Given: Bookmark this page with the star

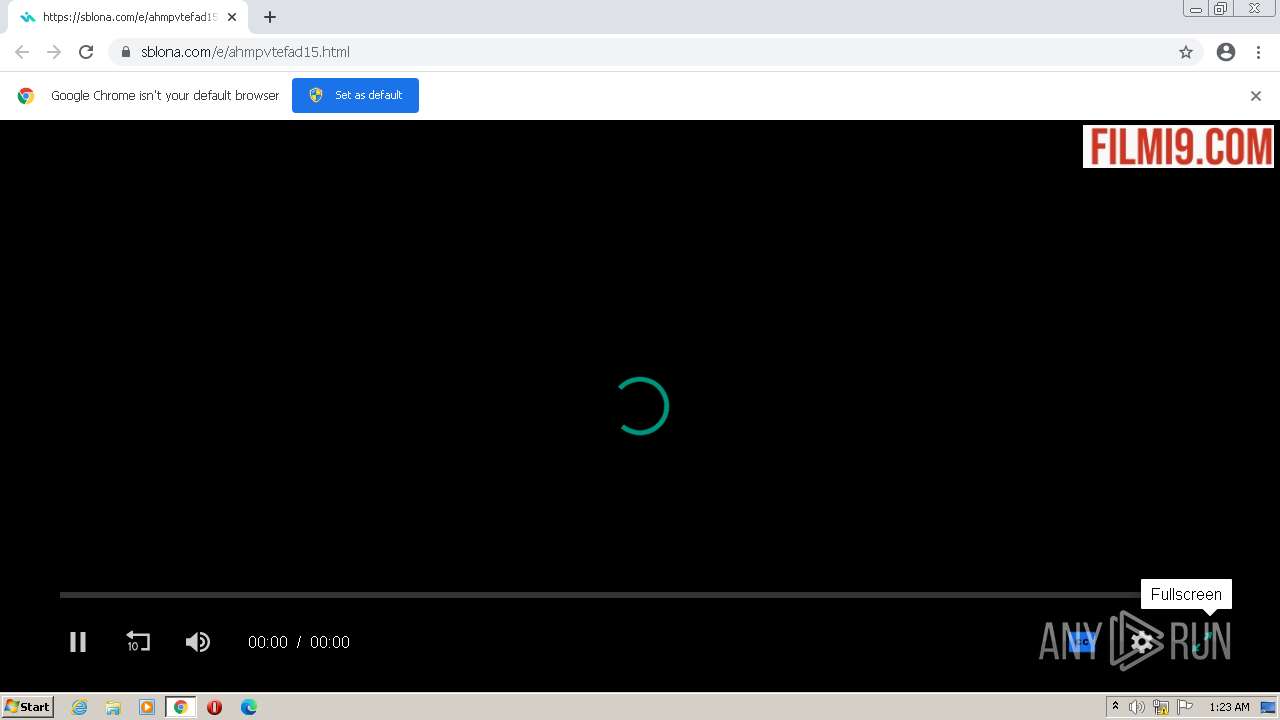Looking at the screenshot, I should tap(1186, 52).
